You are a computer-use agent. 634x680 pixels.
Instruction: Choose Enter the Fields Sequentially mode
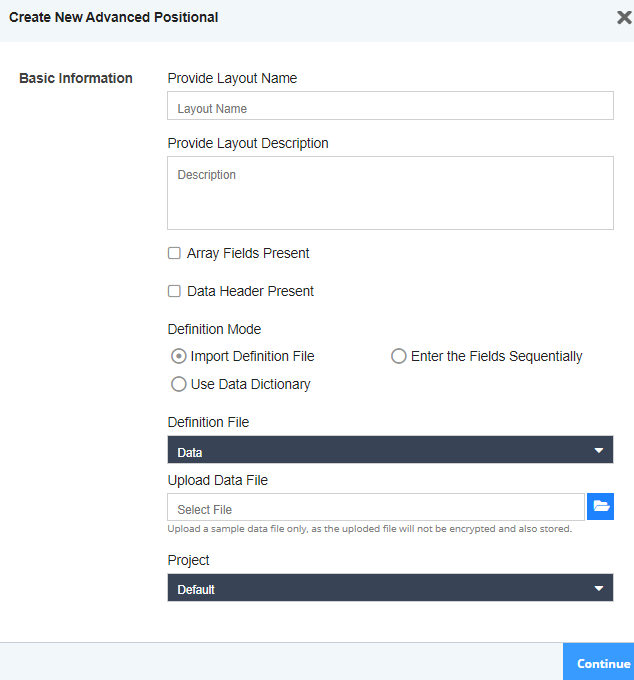pyautogui.click(x=399, y=356)
